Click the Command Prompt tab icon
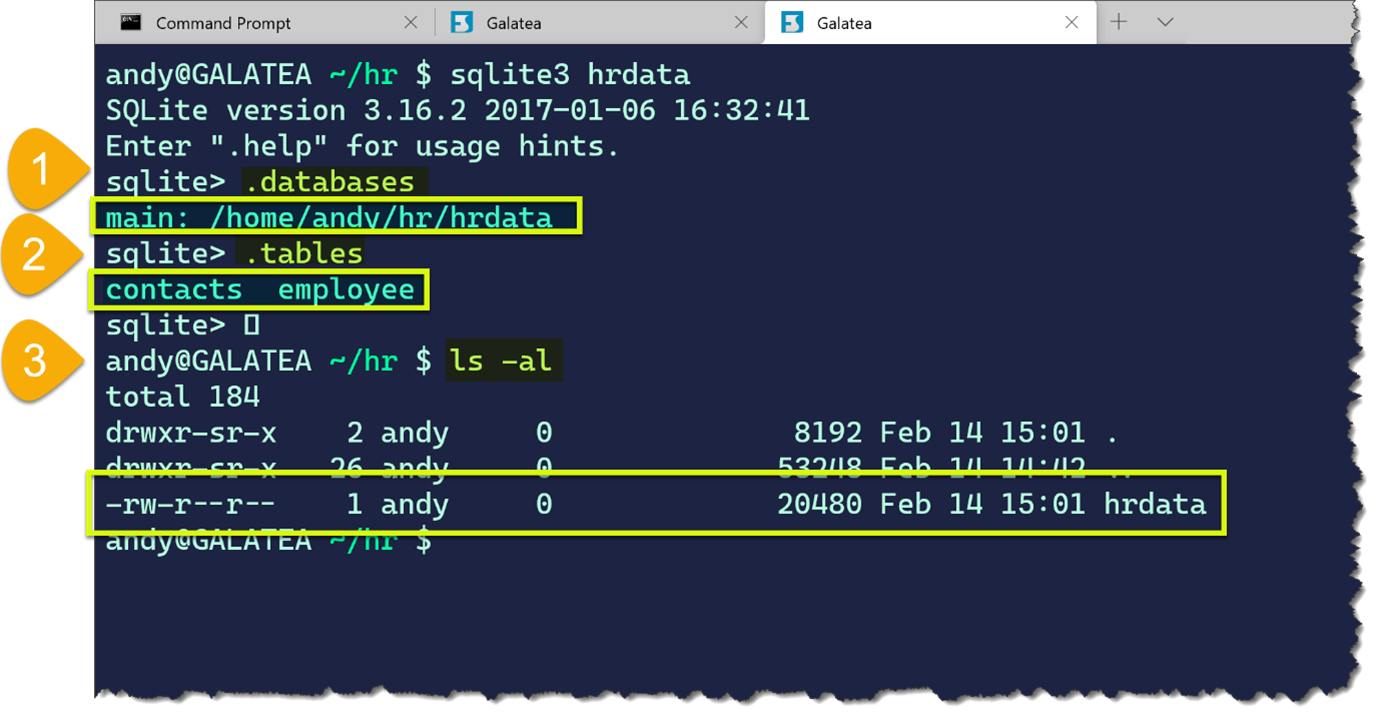Image resolution: width=1379 pixels, height=717 pixels. coord(131,23)
